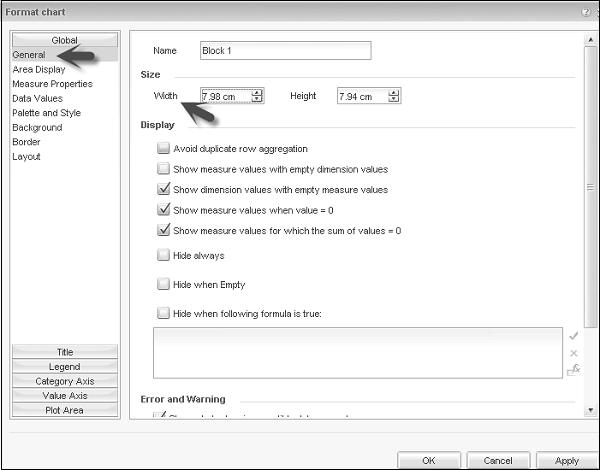This screenshot has width=600, height=470.
Task: Click the scrollbar up arrow
Action: click(590, 39)
